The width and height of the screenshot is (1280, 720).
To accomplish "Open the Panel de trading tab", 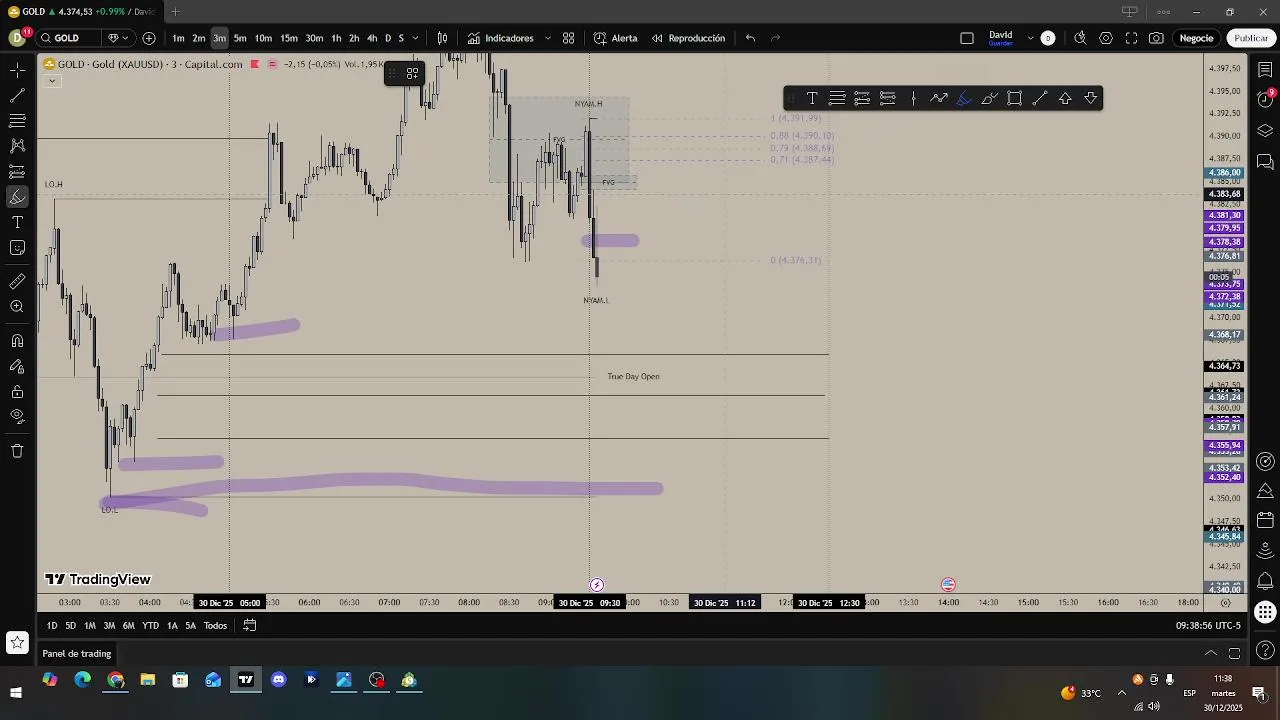I will click(77, 653).
